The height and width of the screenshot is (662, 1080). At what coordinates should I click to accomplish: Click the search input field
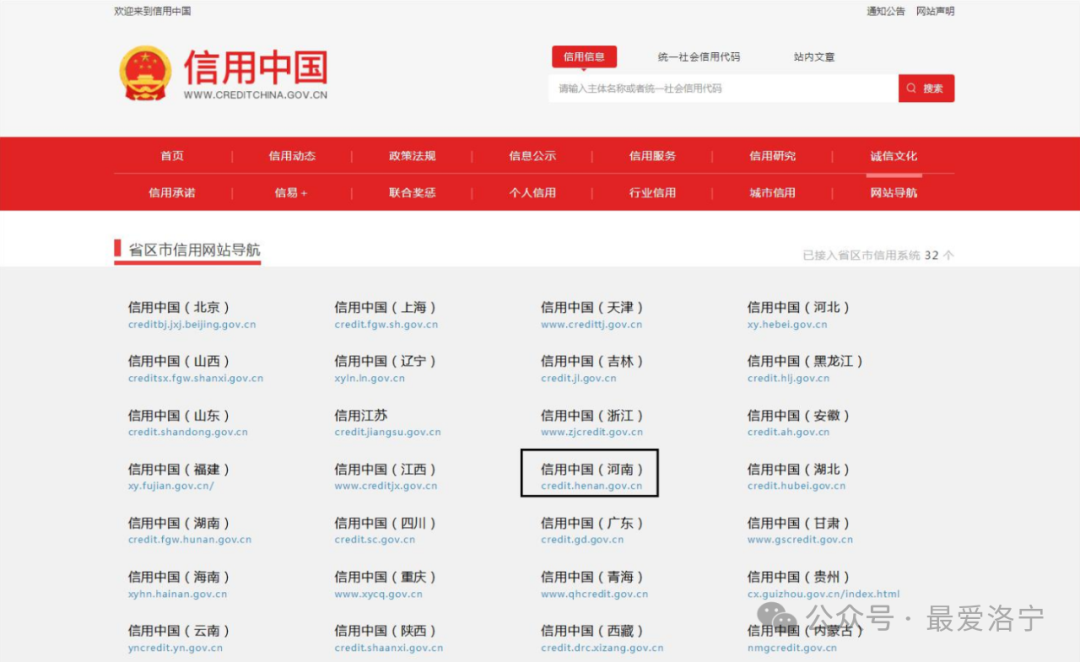pos(722,88)
